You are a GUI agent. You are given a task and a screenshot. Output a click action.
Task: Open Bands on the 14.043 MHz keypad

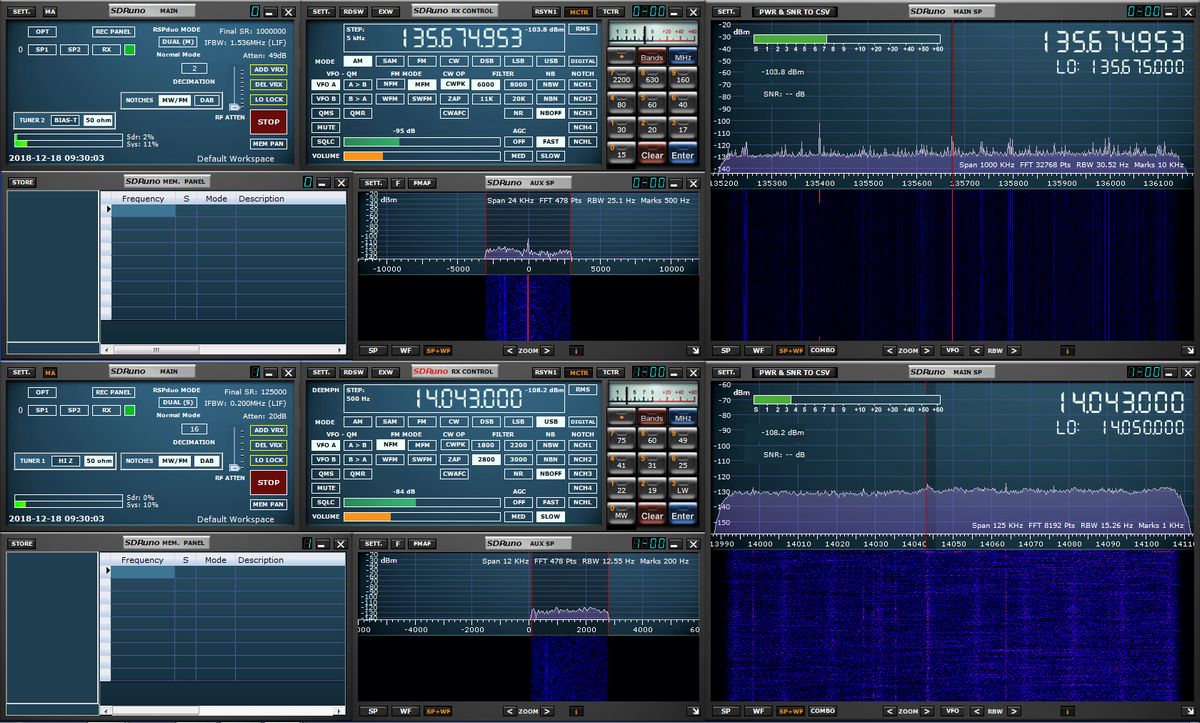652,418
